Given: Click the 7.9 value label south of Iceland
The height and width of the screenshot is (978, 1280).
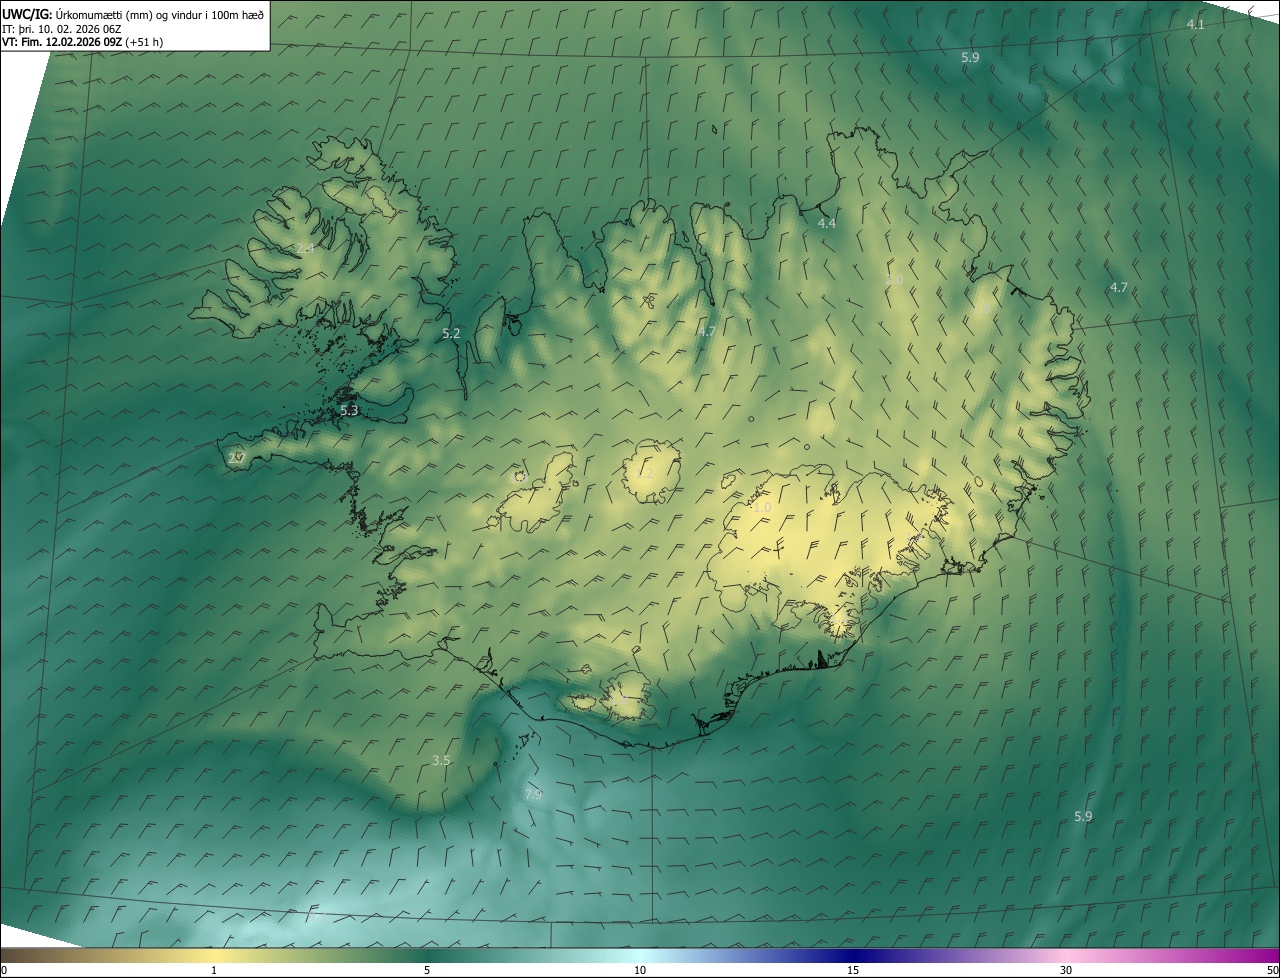Looking at the screenshot, I should pos(533,794).
